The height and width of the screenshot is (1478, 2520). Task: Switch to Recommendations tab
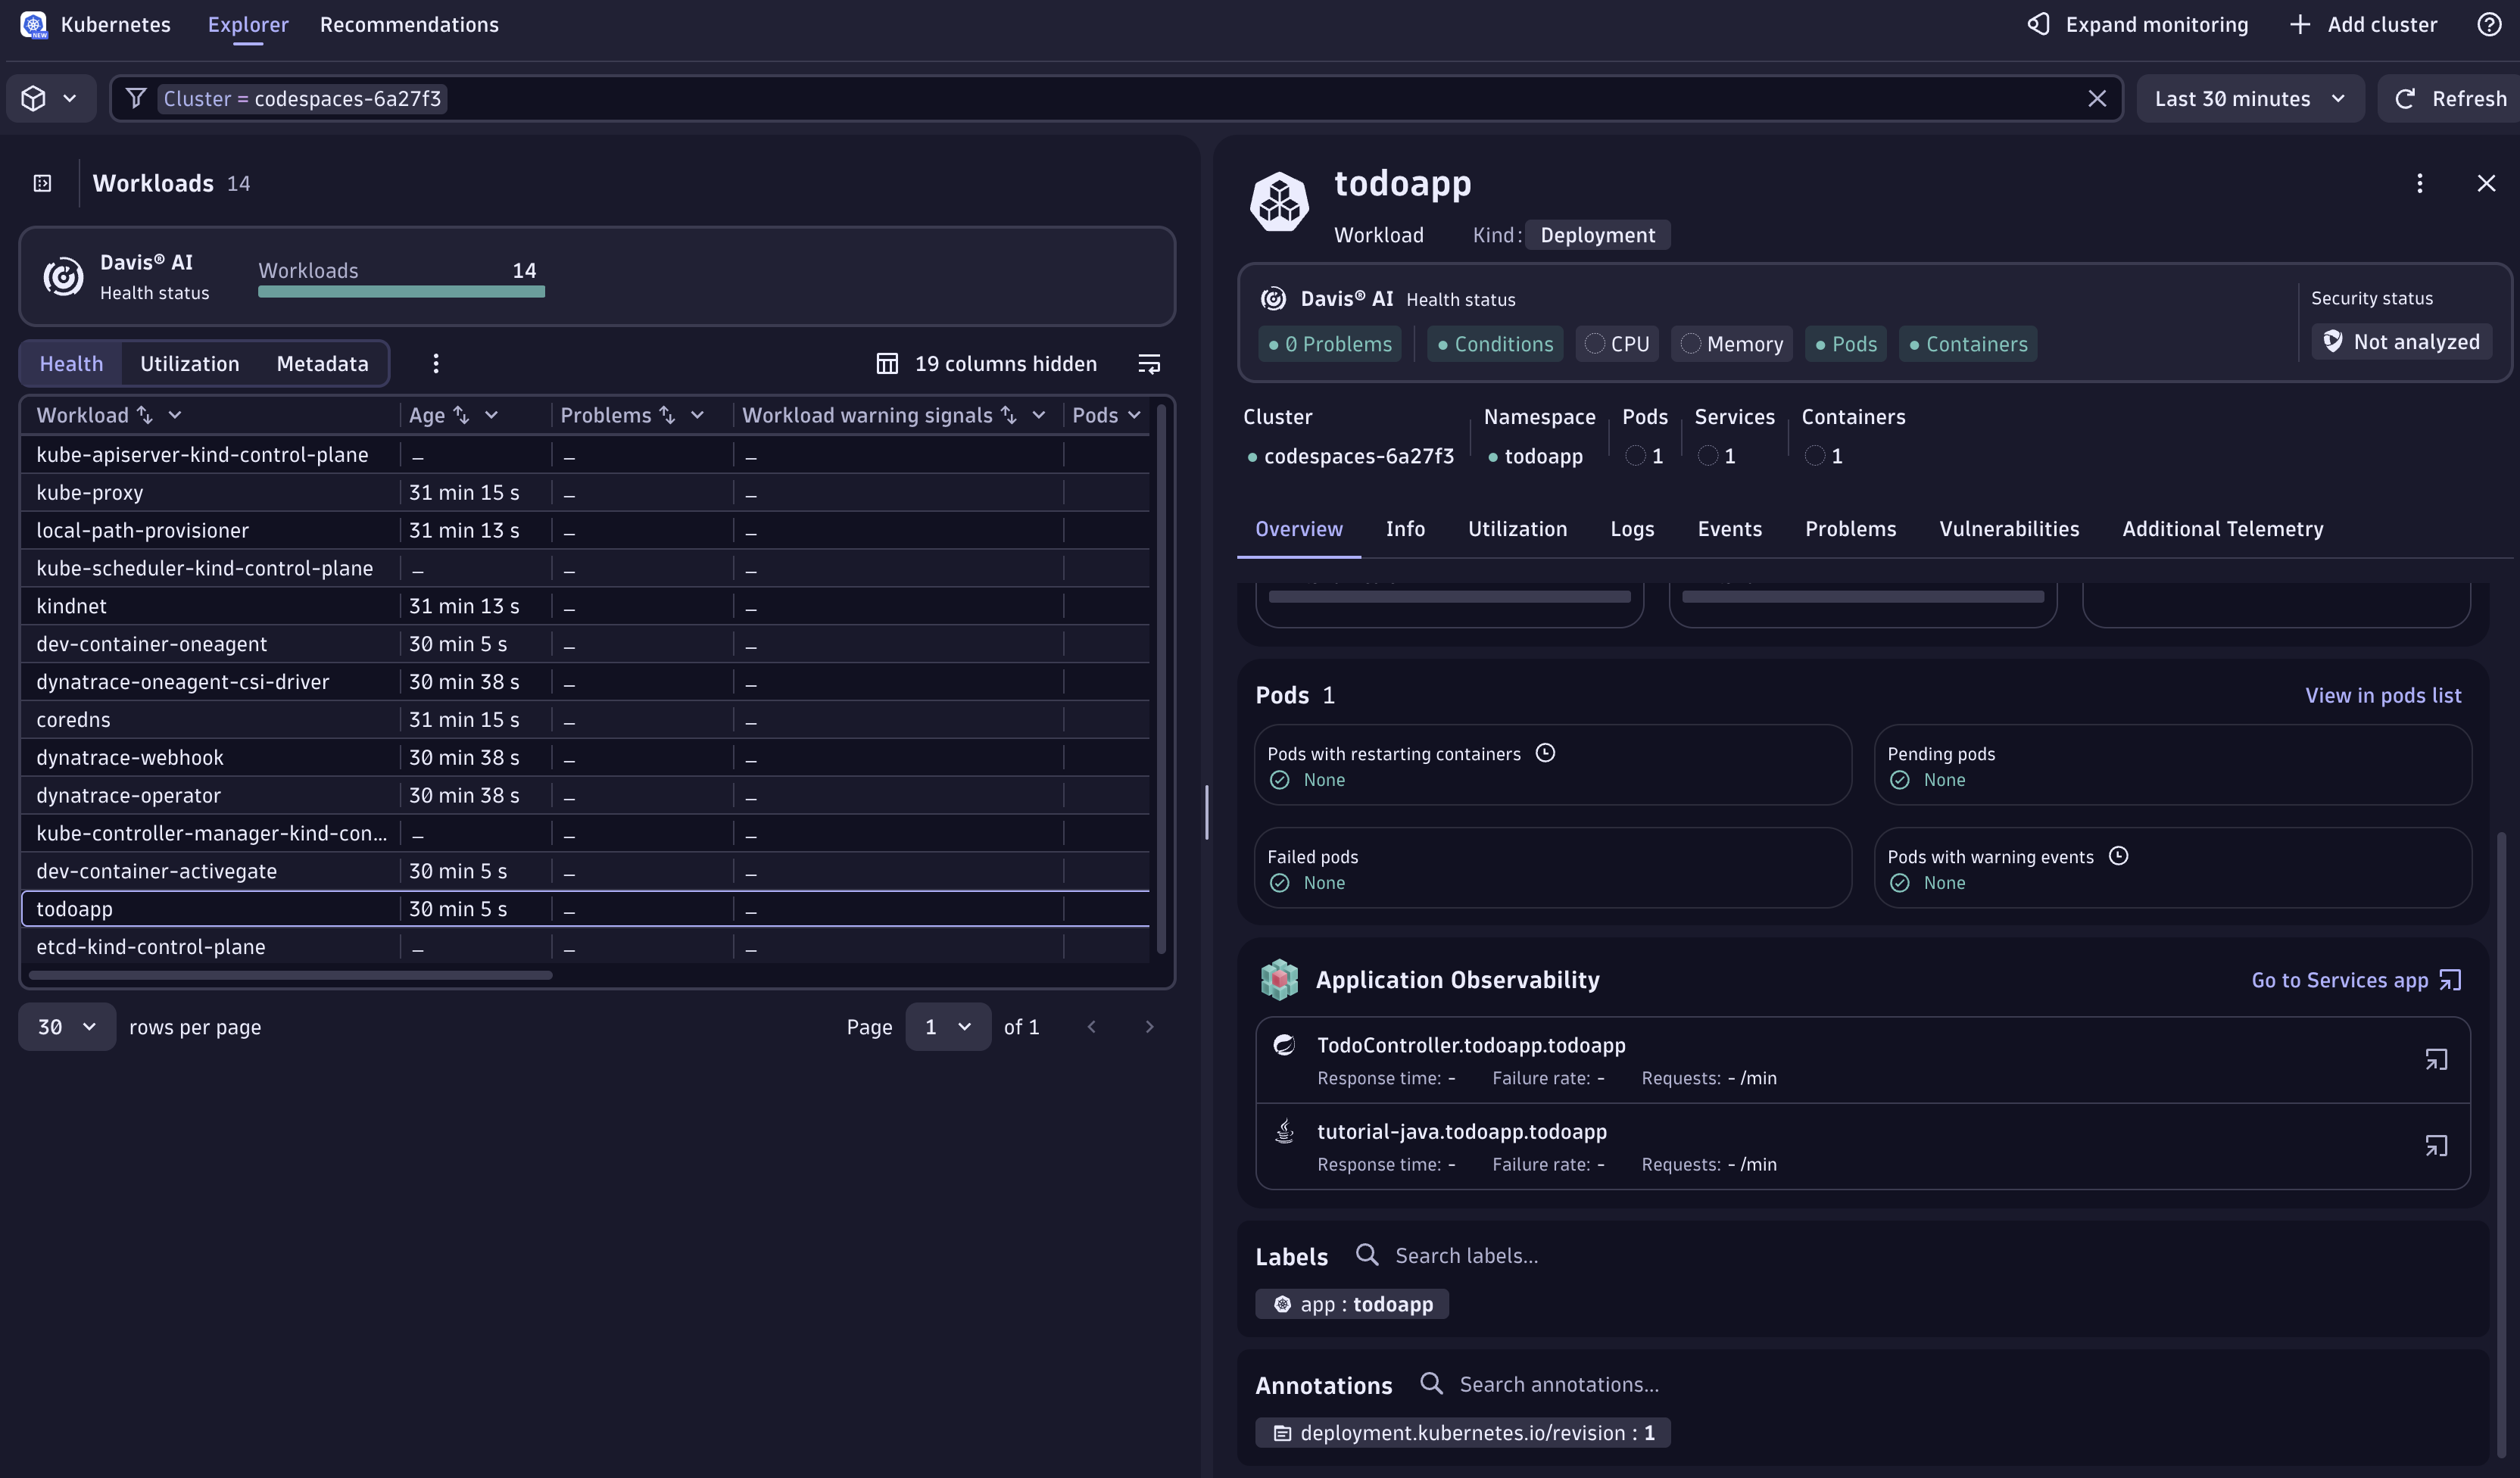(x=409, y=24)
